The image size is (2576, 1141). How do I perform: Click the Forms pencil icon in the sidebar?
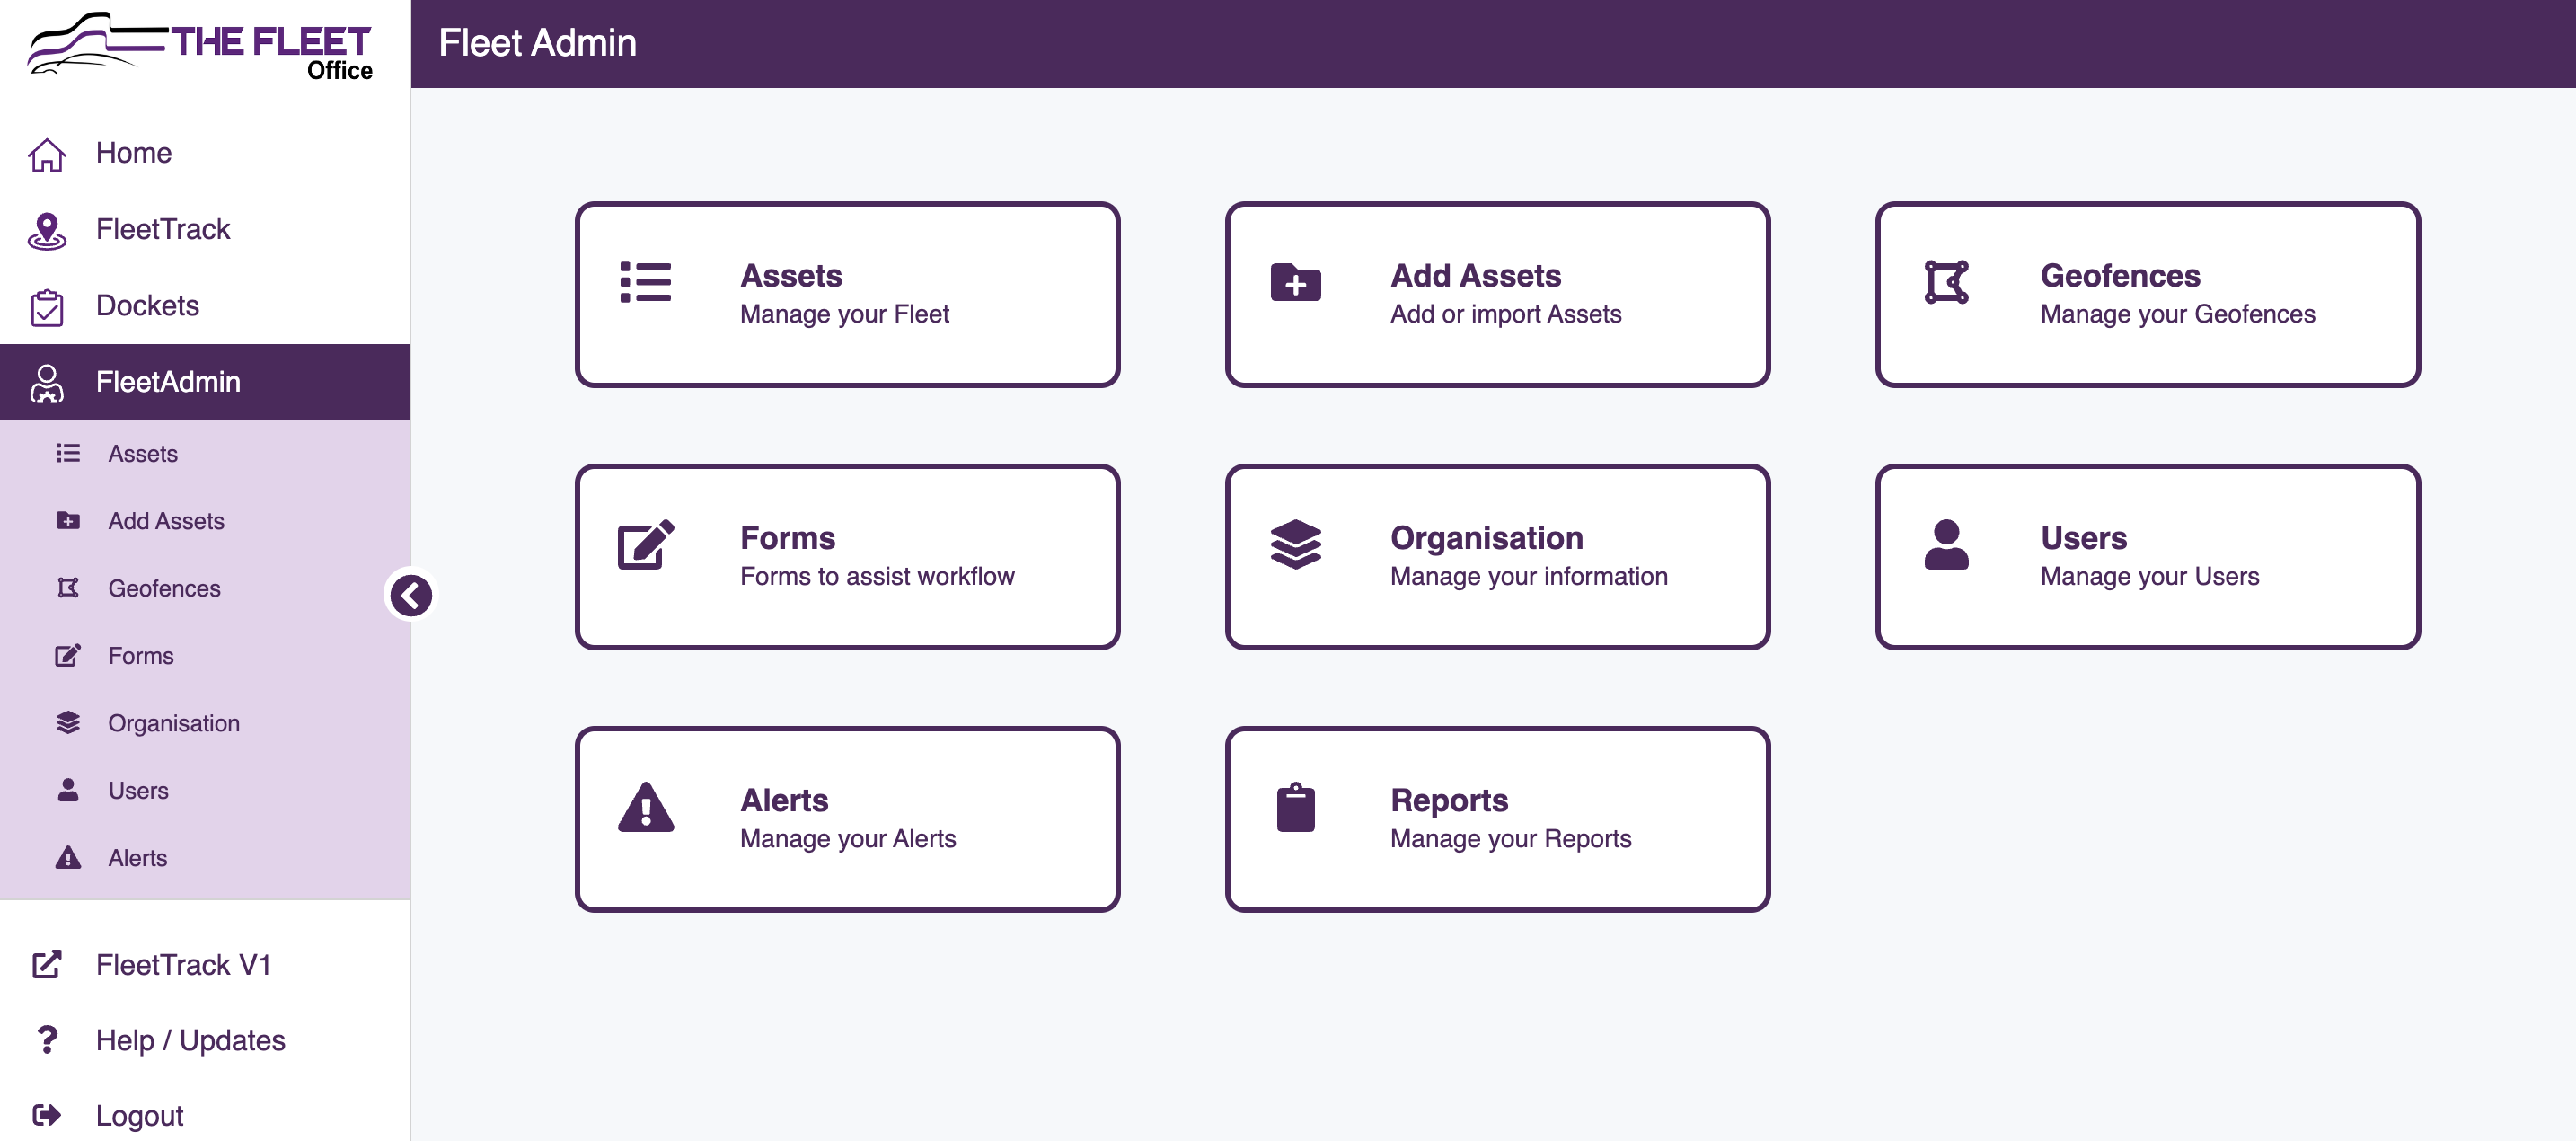click(x=67, y=655)
